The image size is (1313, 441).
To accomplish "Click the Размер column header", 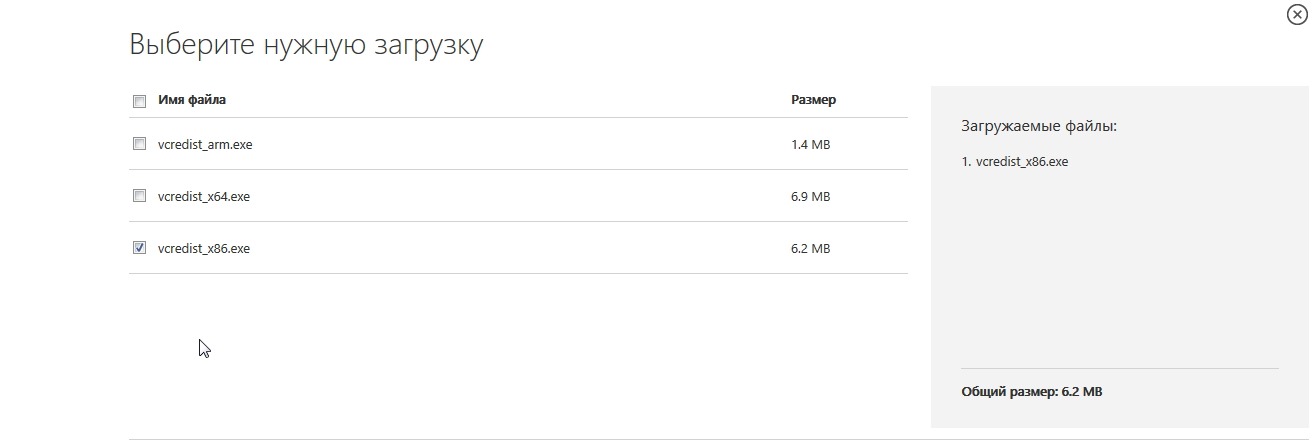I will [x=813, y=100].
